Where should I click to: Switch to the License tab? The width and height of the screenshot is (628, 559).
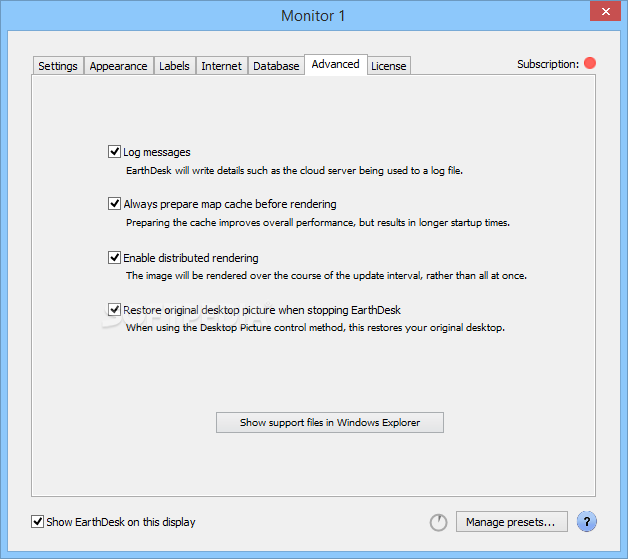pos(389,66)
